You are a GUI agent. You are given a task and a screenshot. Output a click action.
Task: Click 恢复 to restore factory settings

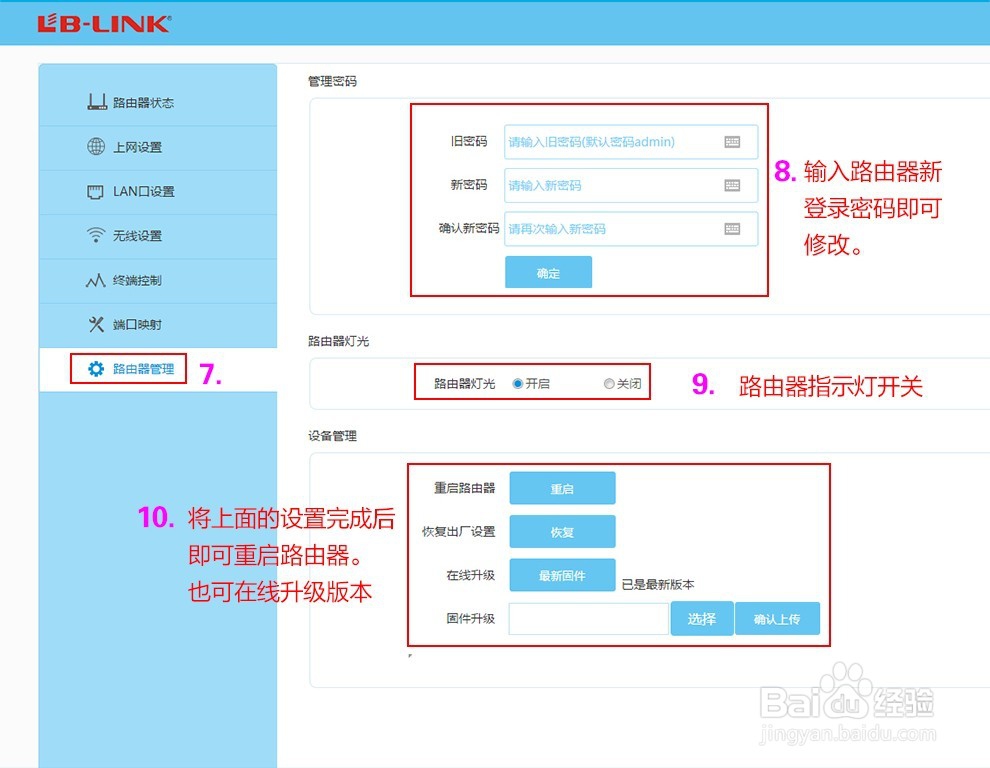coord(562,531)
